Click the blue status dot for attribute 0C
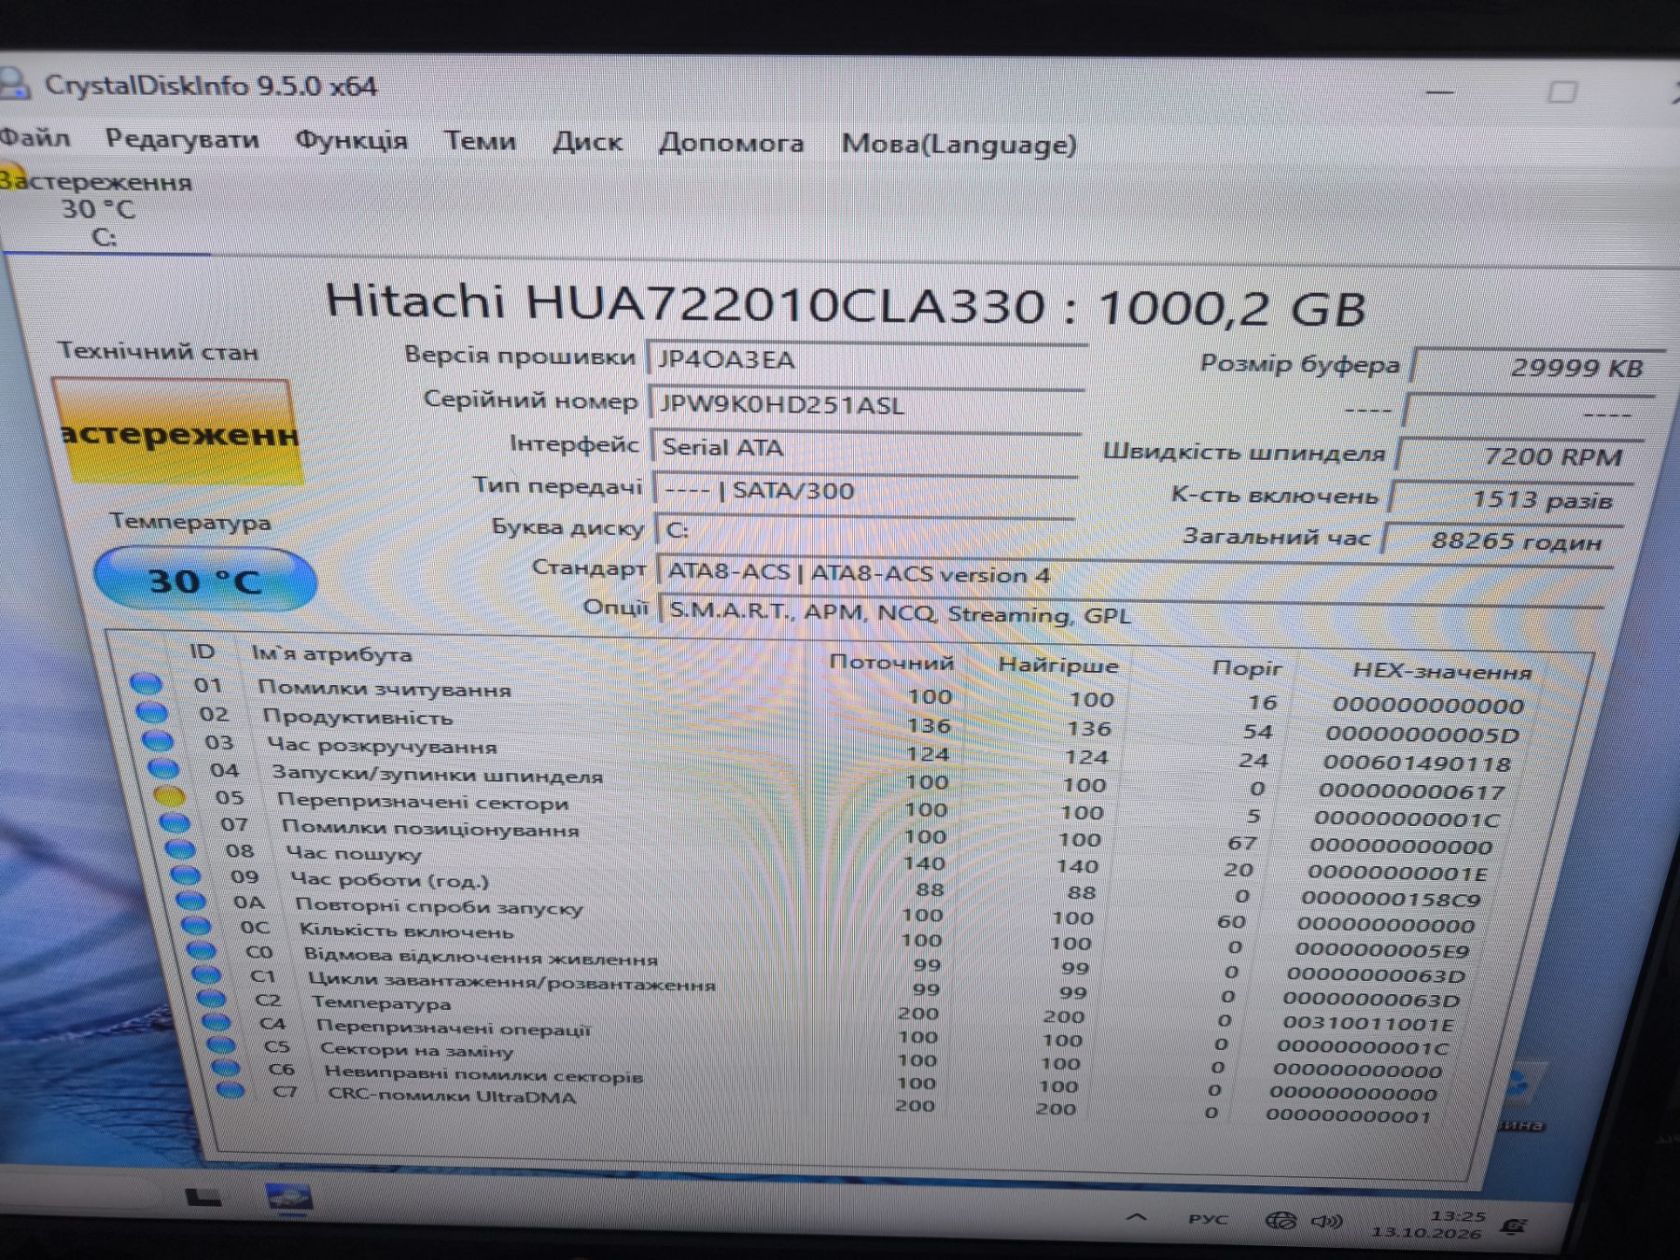The width and height of the screenshot is (1680, 1260). 195,925
